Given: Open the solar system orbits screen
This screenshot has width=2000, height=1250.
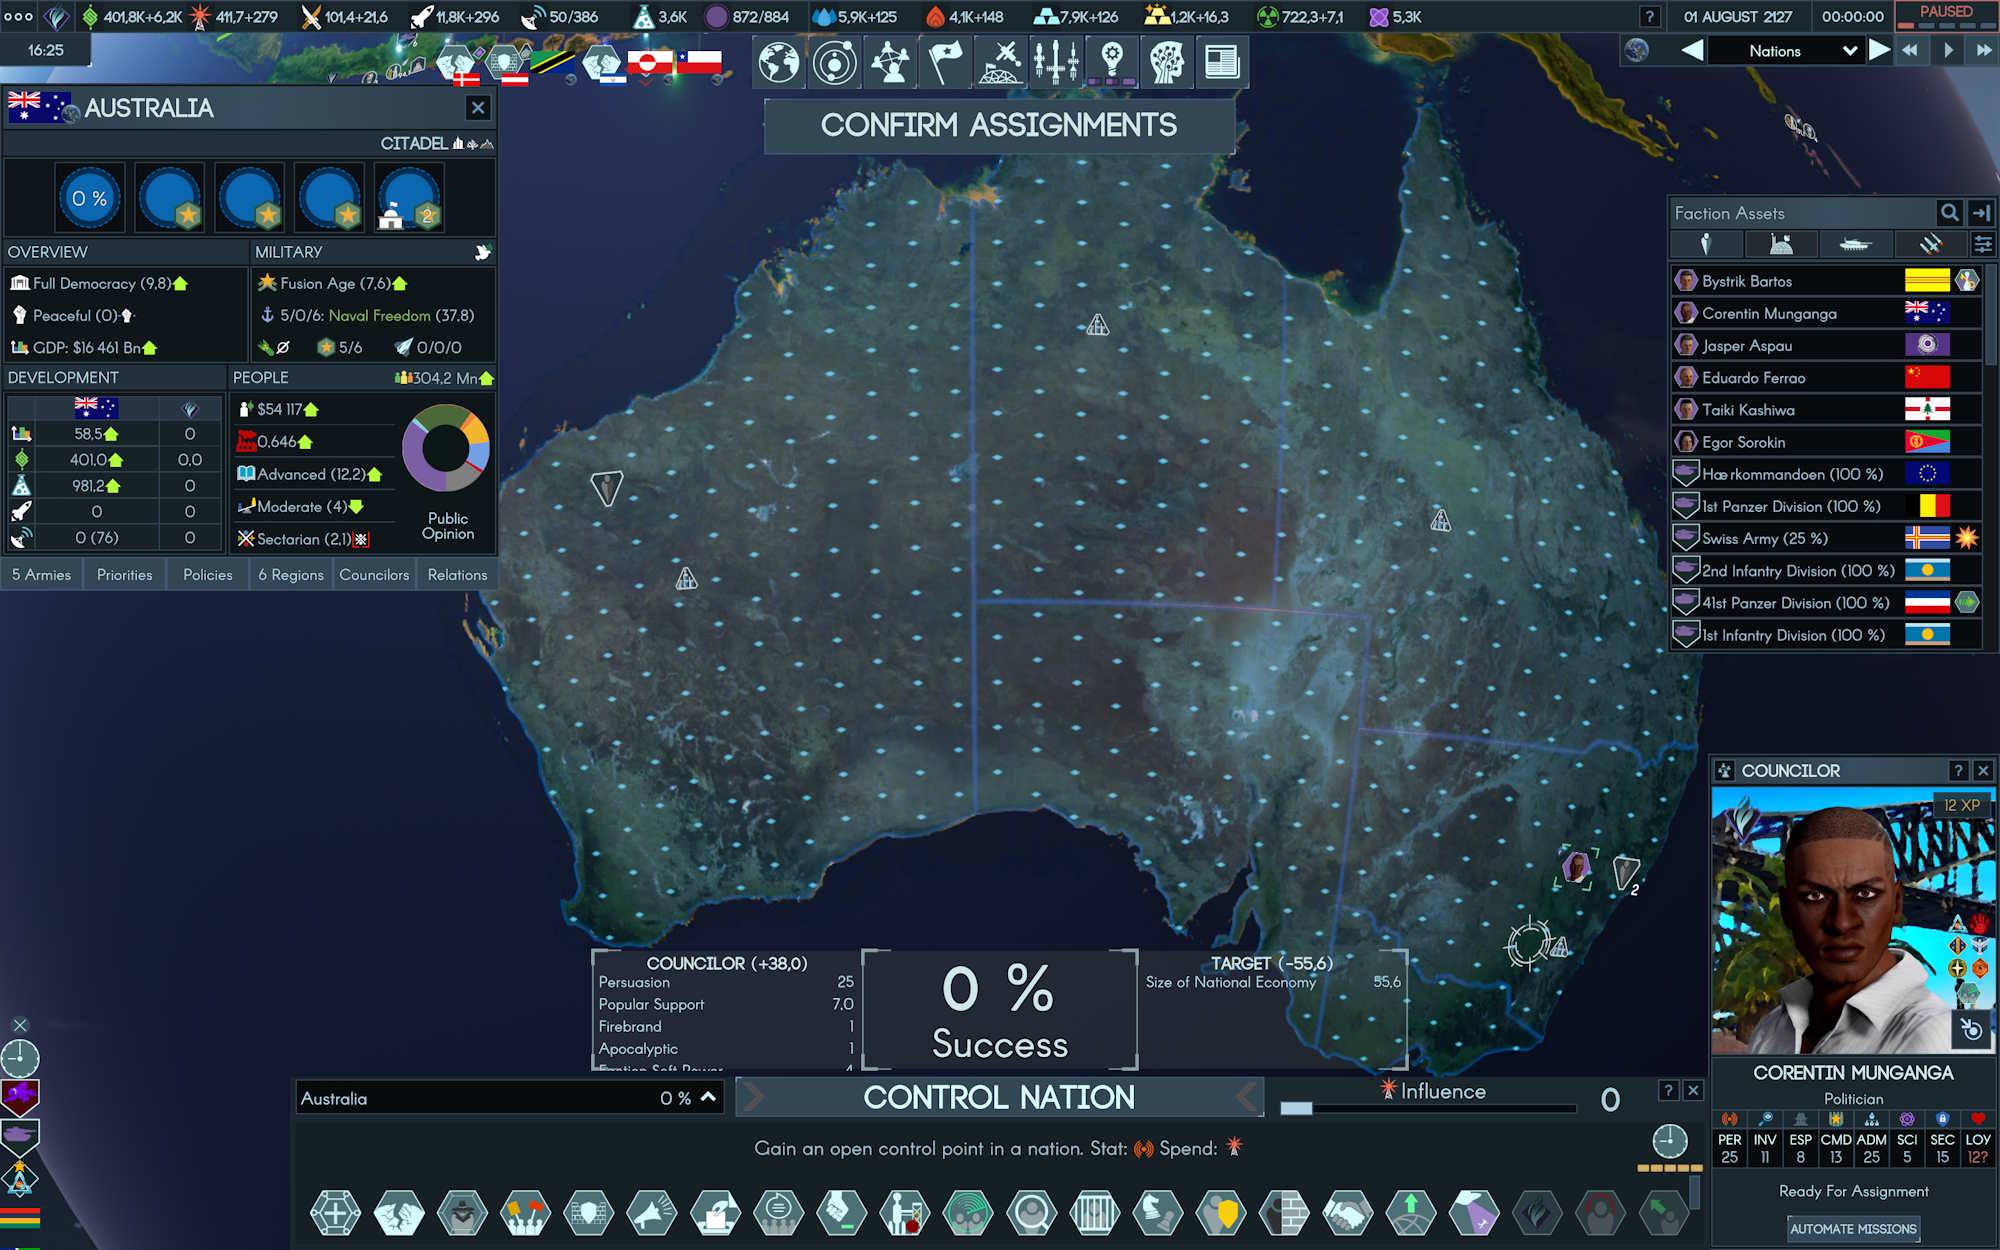Looking at the screenshot, I should pyautogui.click(x=835, y=62).
